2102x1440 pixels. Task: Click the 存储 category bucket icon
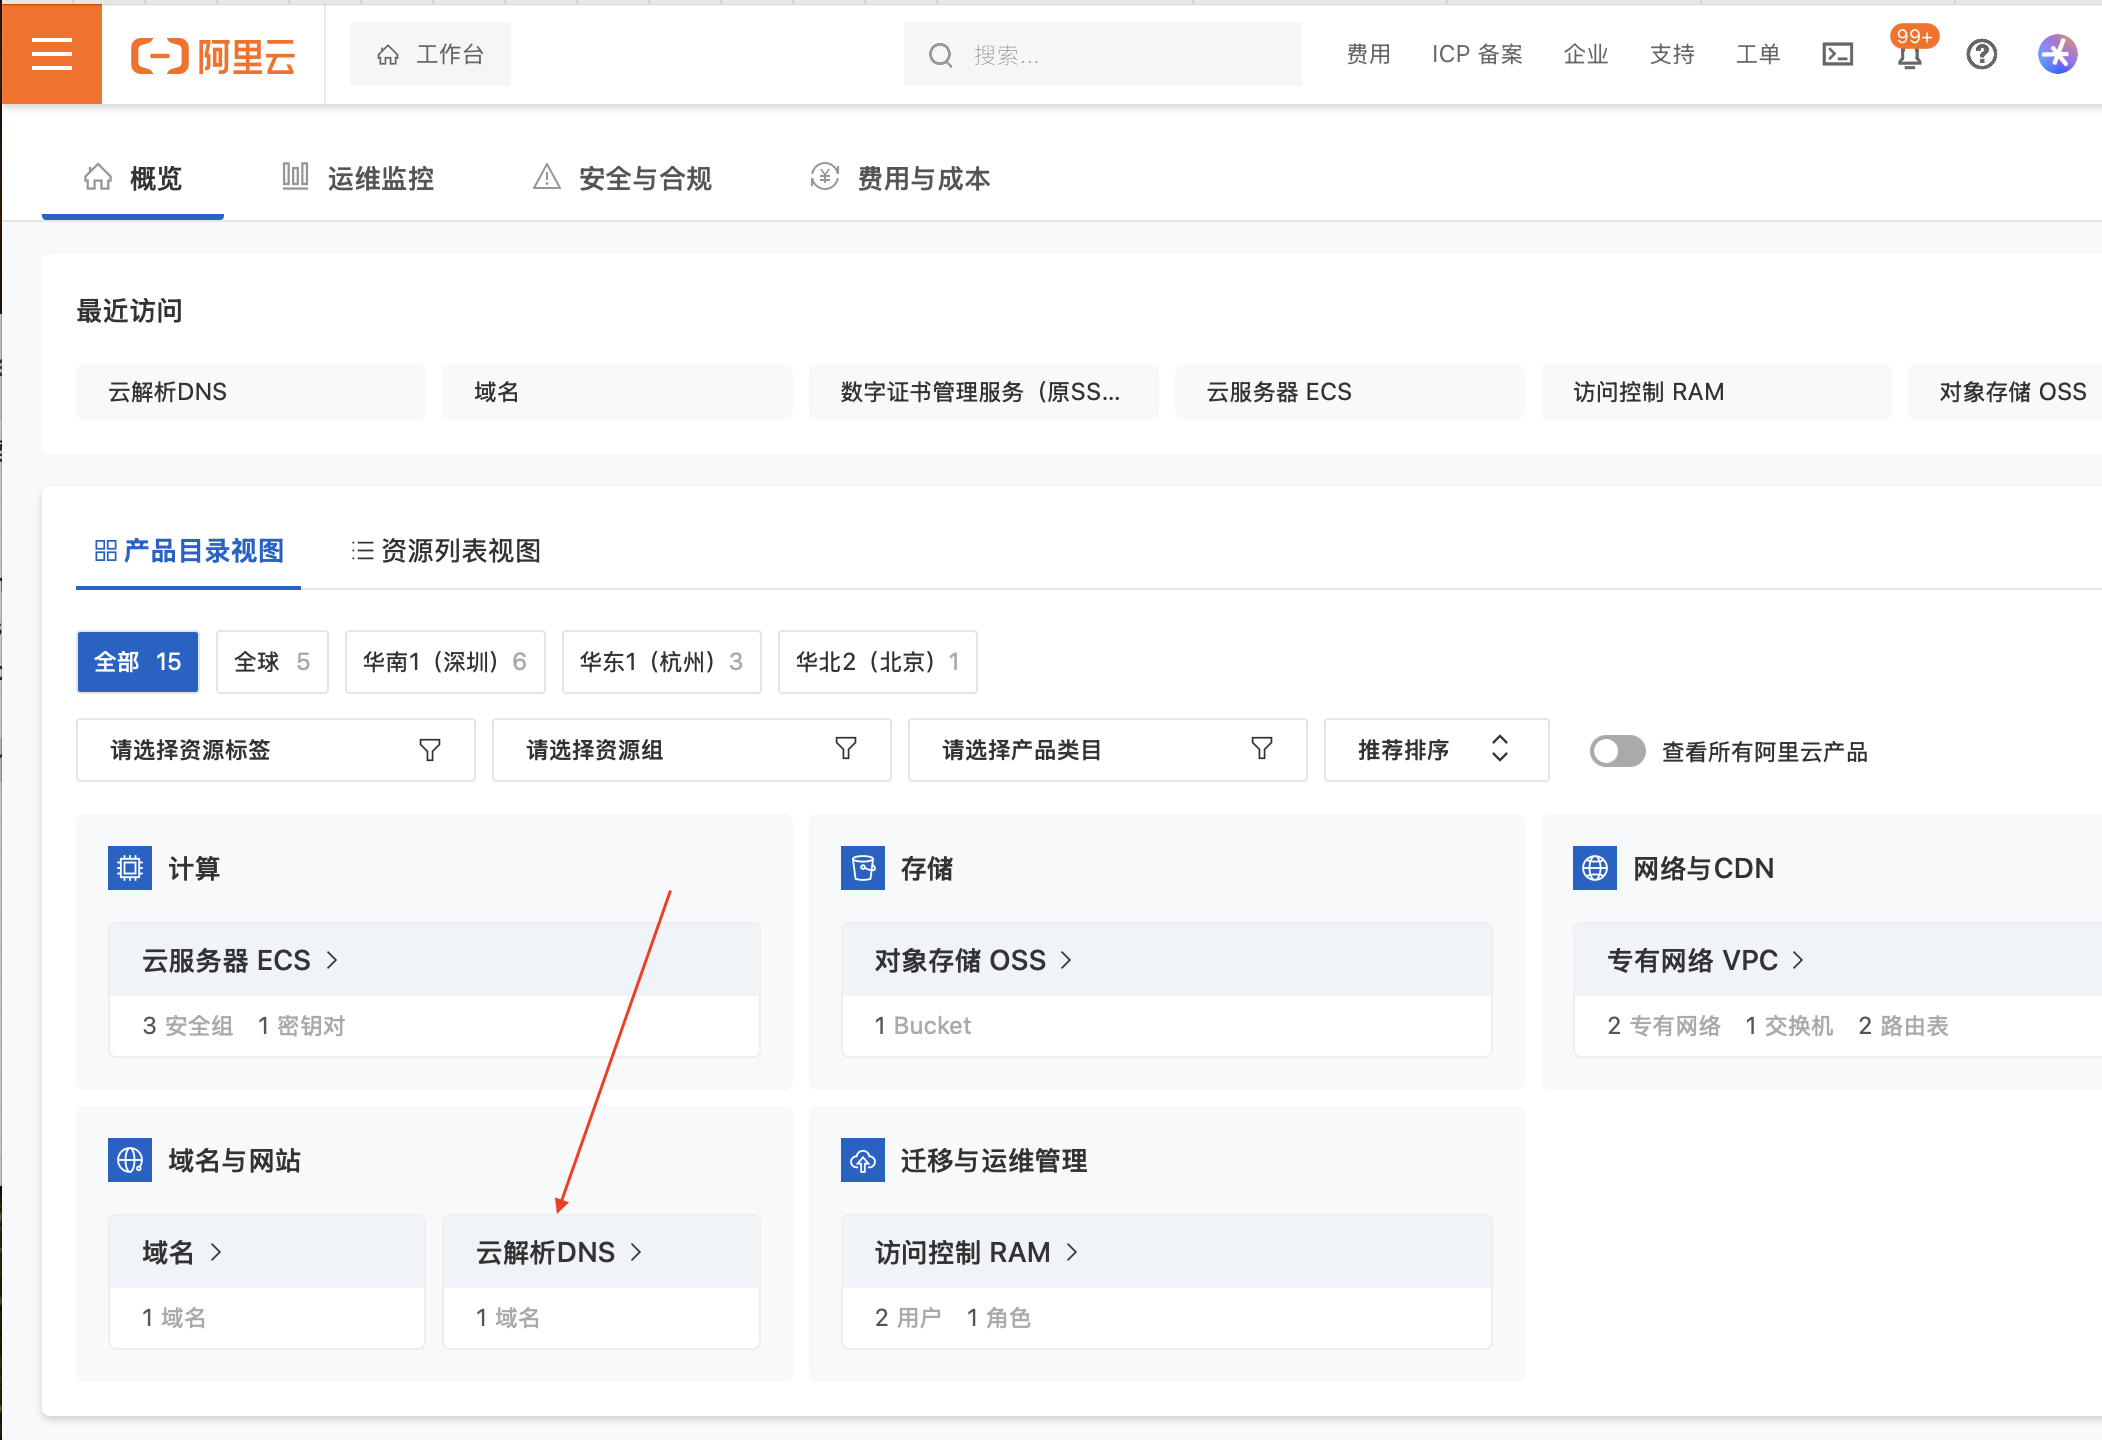863,868
